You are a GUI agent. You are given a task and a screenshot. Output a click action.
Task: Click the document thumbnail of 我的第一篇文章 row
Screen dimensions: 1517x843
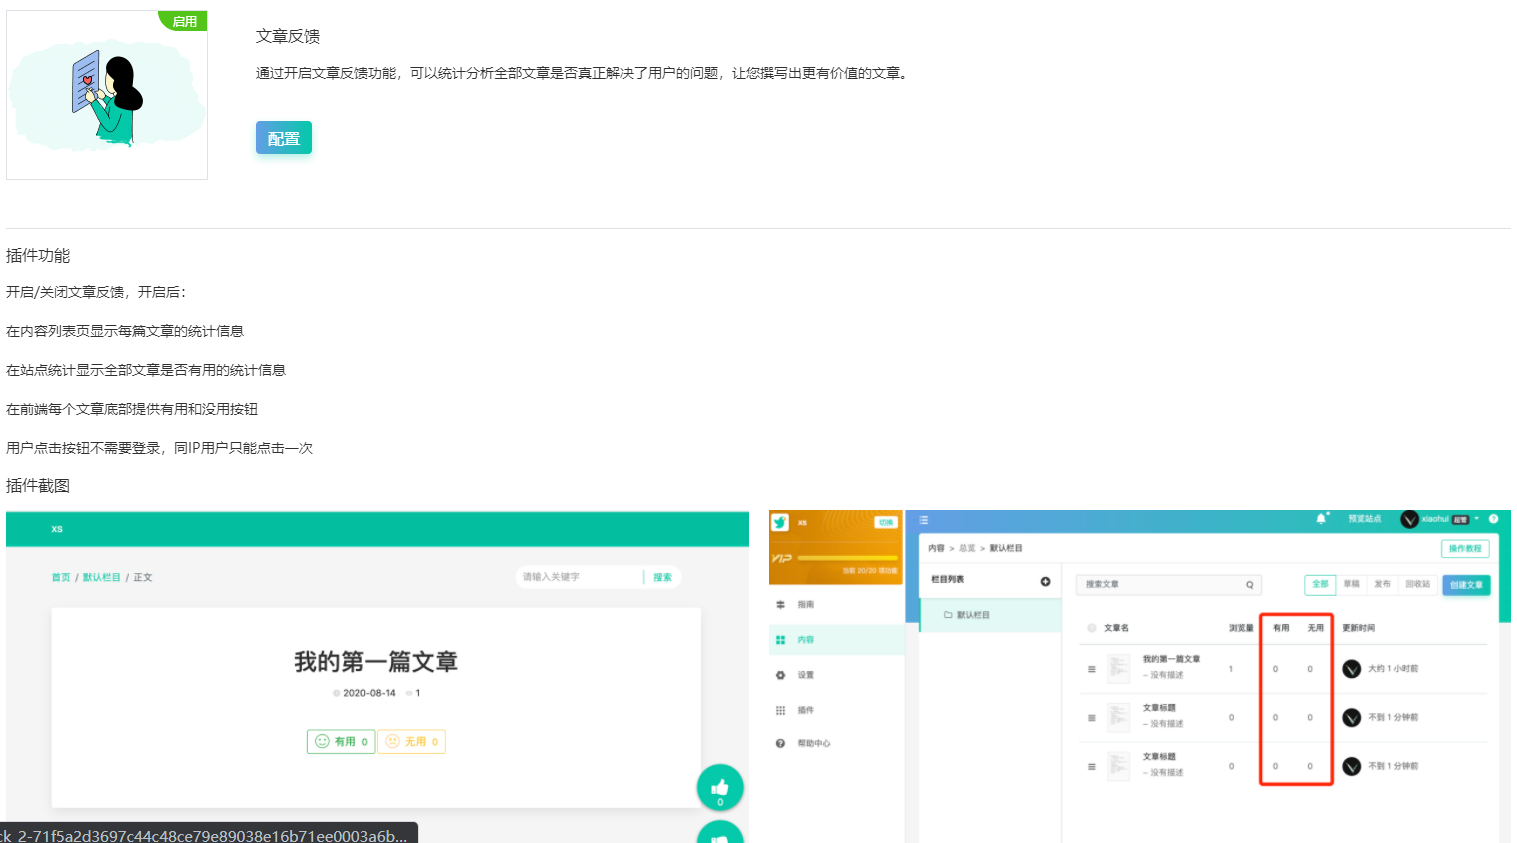click(x=1119, y=668)
